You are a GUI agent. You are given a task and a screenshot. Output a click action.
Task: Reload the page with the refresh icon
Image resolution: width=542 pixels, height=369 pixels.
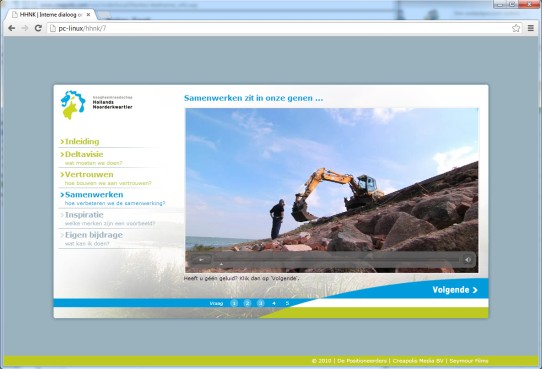[38, 28]
